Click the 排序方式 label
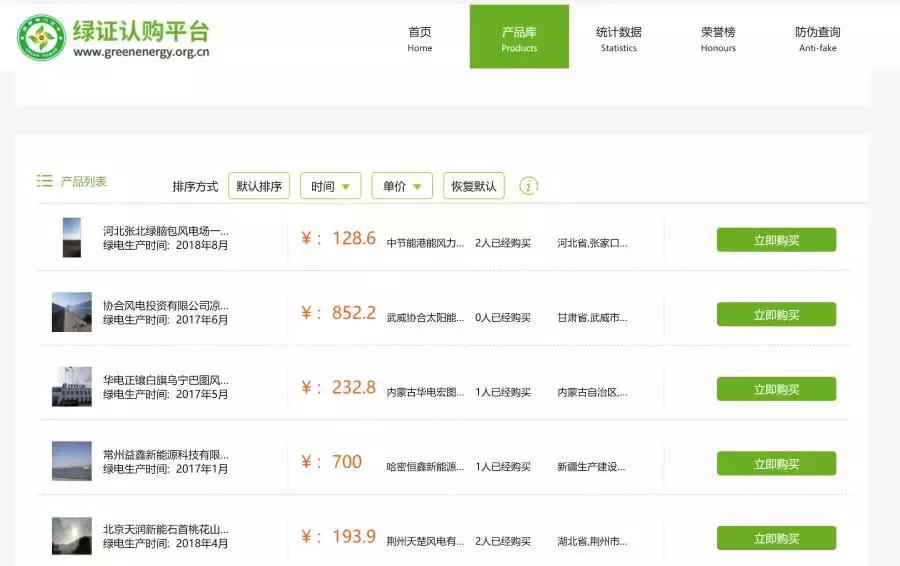This screenshot has width=900, height=566. pyautogui.click(x=195, y=187)
